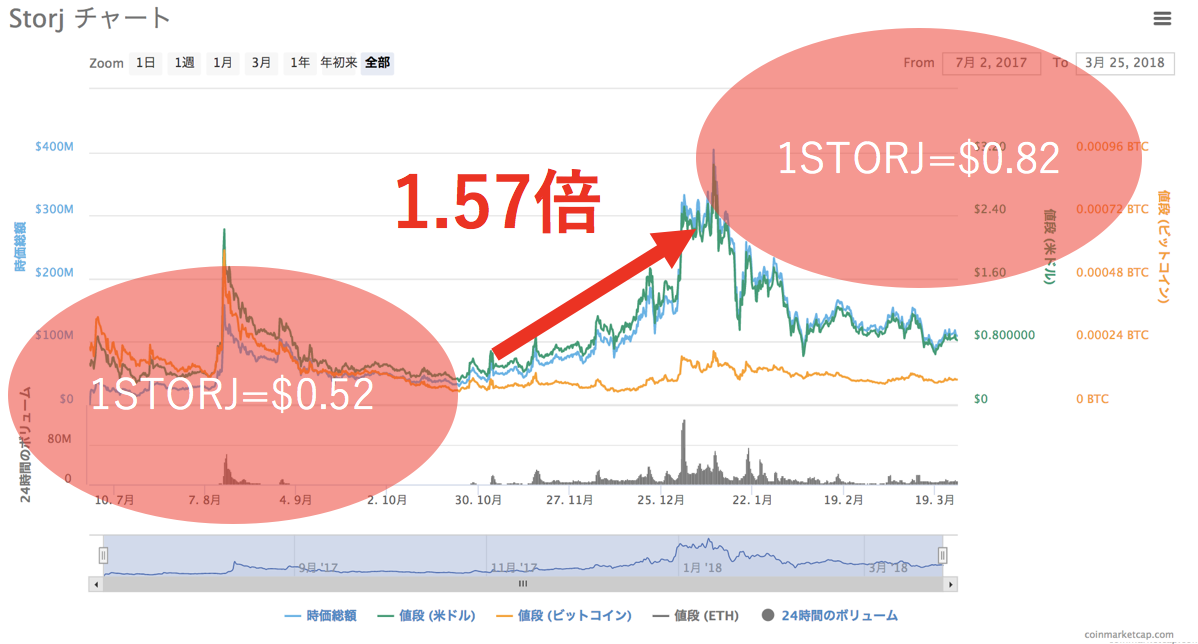1198x644 pixels.
Task: Select the 全部 zoom range
Action: [x=377, y=63]
